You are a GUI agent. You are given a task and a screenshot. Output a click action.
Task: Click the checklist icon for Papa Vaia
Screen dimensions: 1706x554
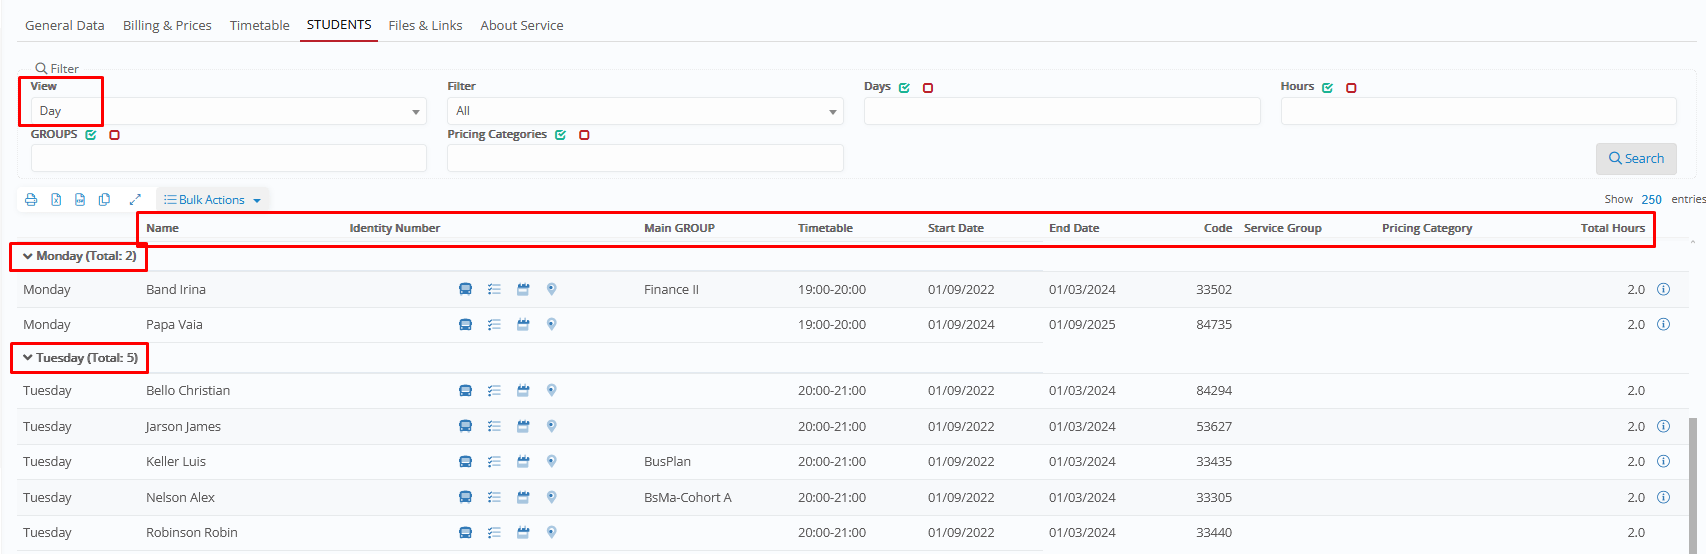pos(494,325)
